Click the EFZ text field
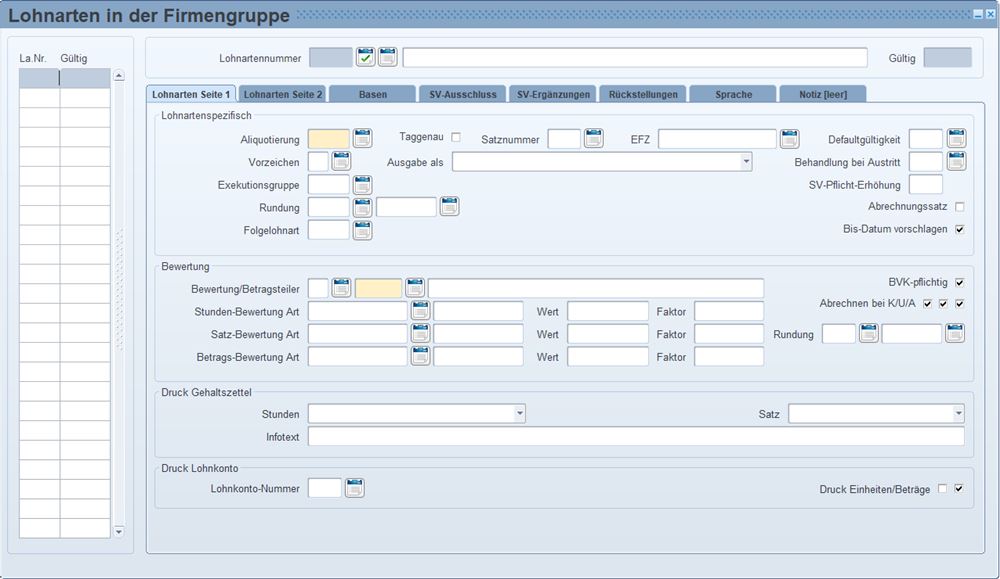The width and height of the screenshot is (1000, 579). click(x=717, y=139)
